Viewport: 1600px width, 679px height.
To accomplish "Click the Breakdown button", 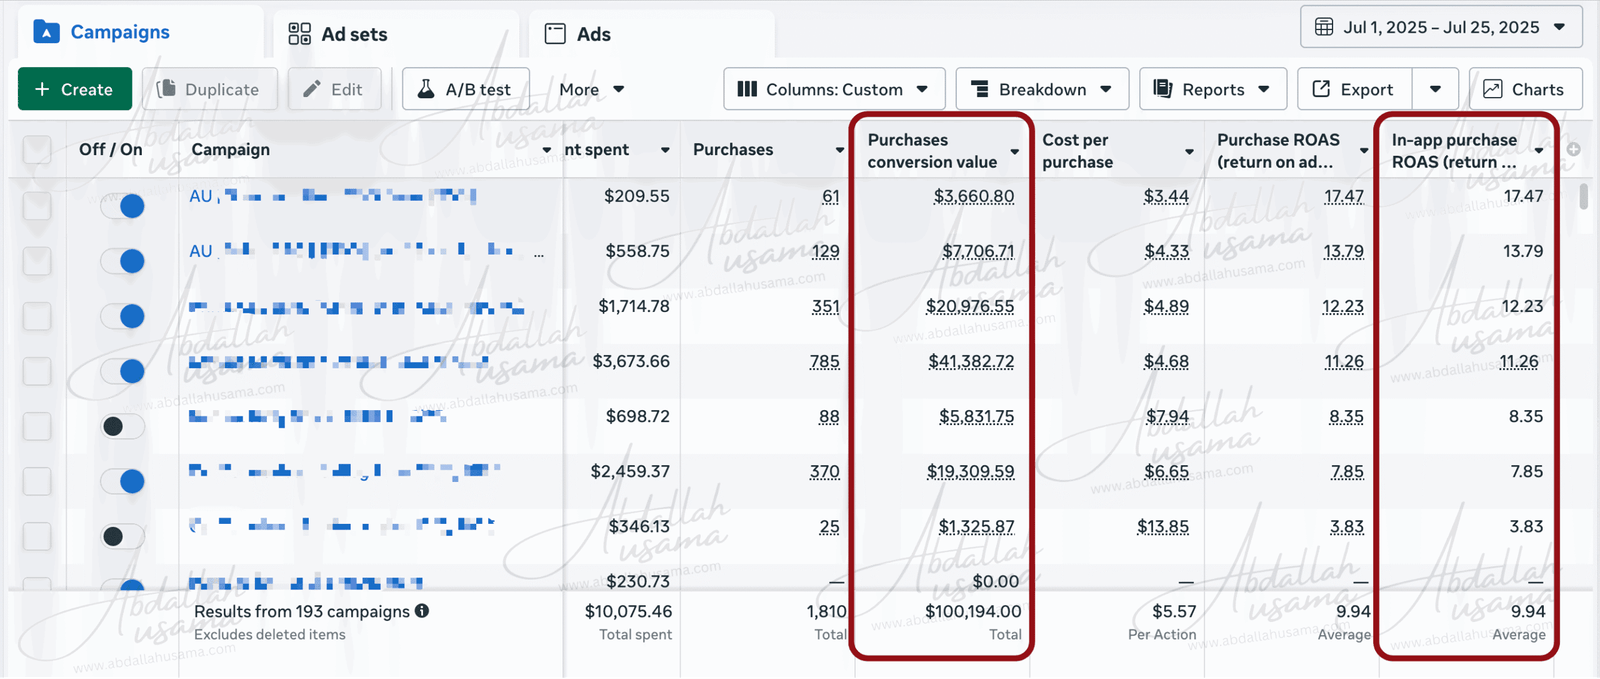I will [x=1042, y=89].
